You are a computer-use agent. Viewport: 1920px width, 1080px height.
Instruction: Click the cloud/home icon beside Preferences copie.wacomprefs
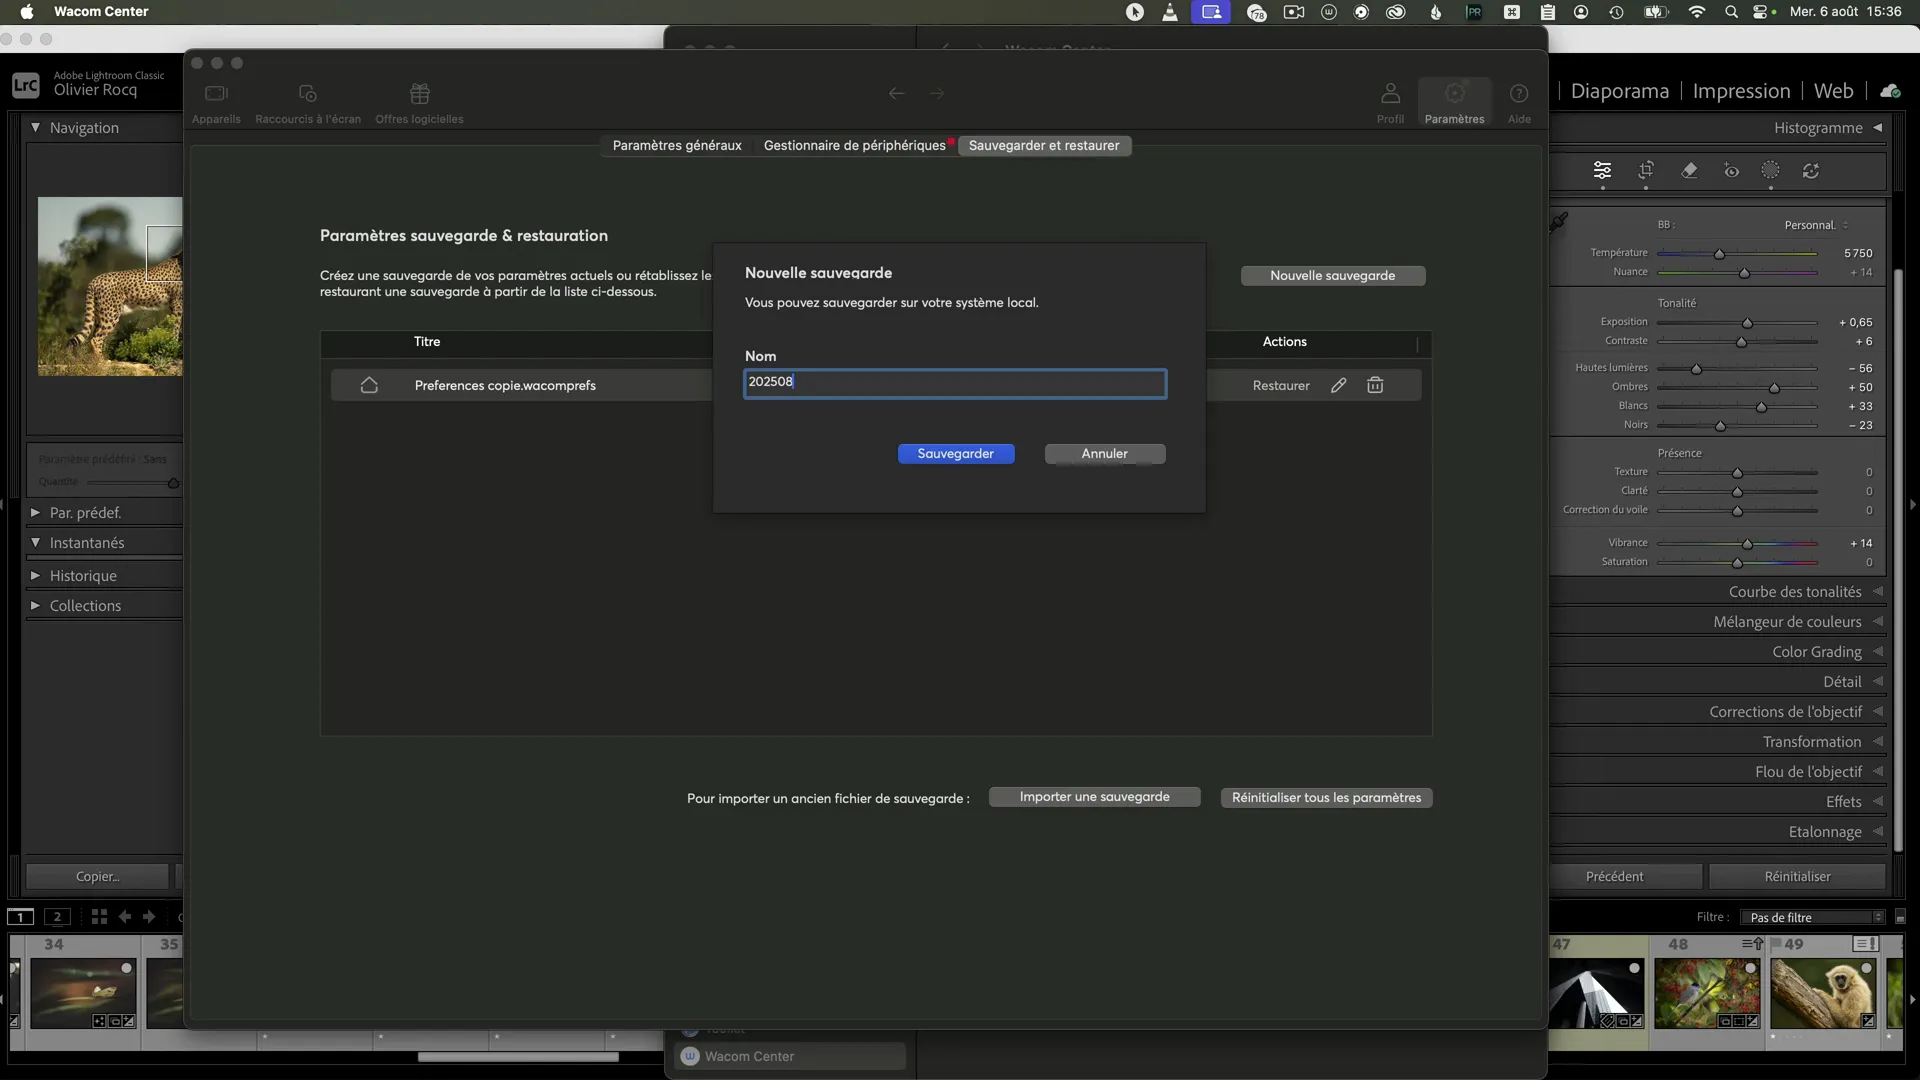pos(369,385)
